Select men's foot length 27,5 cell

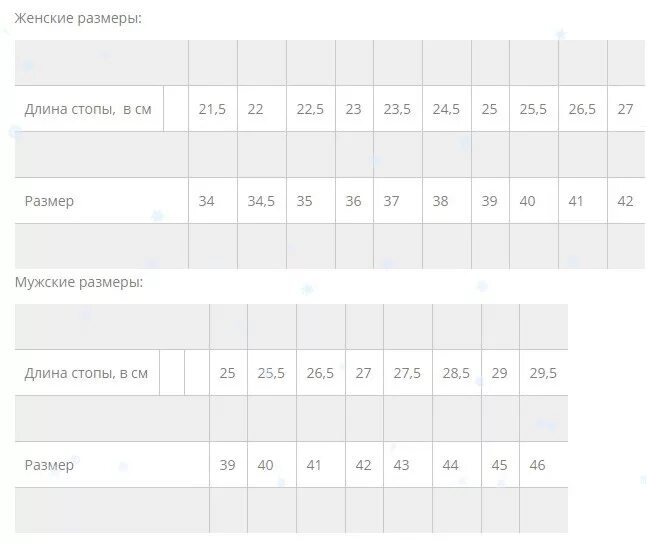(x=407, y=373)
